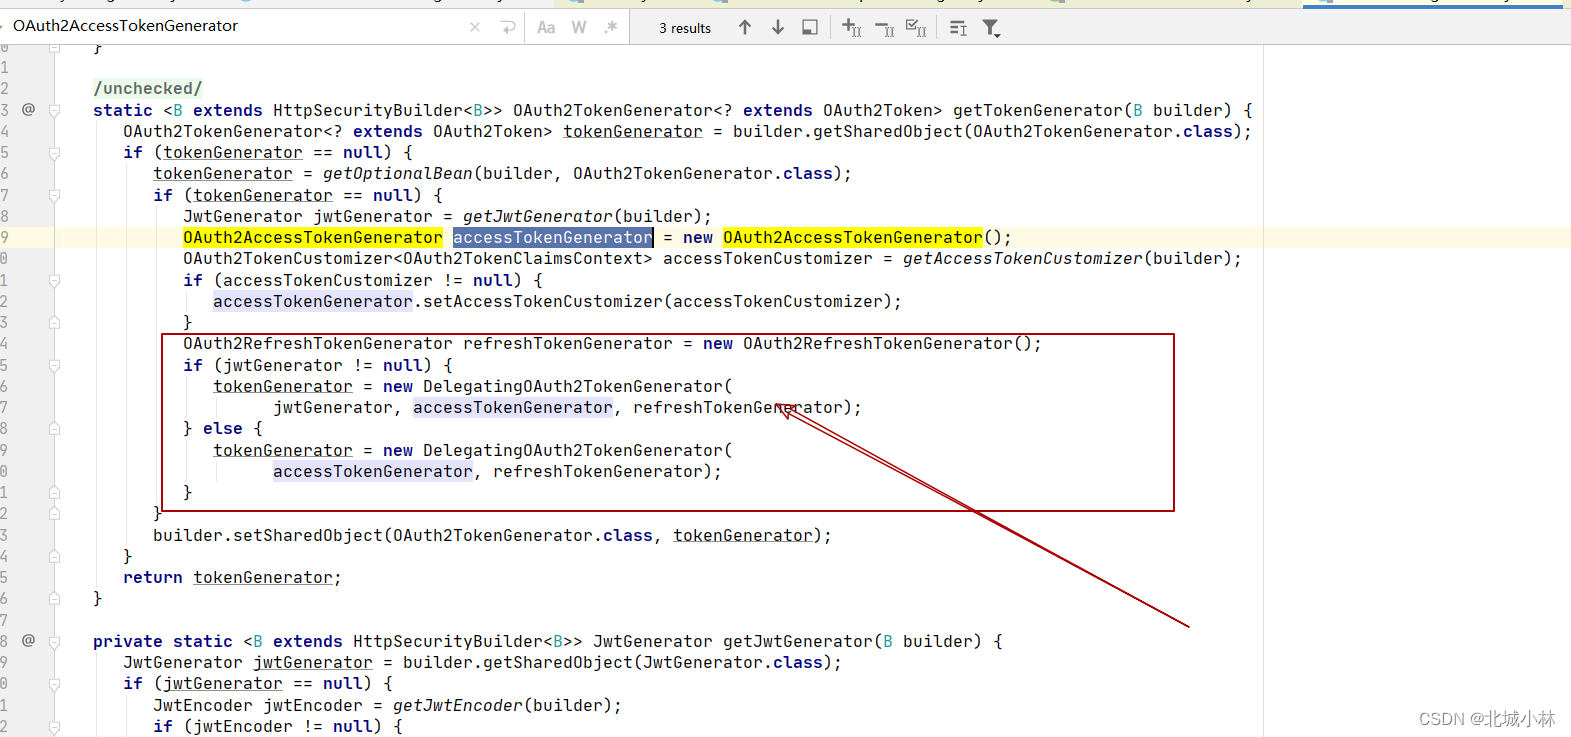Fold the 'if (jwtGenerator == null)' block
Image resolution: width=1571 pixels, height=737 pixels.
click(x=55, y=684)
